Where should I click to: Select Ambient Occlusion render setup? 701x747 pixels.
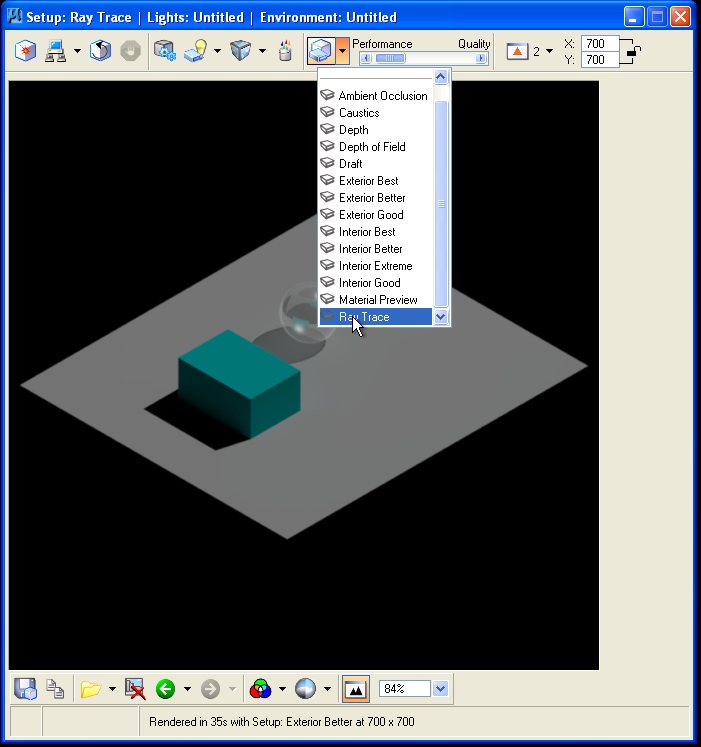point(375,96)
